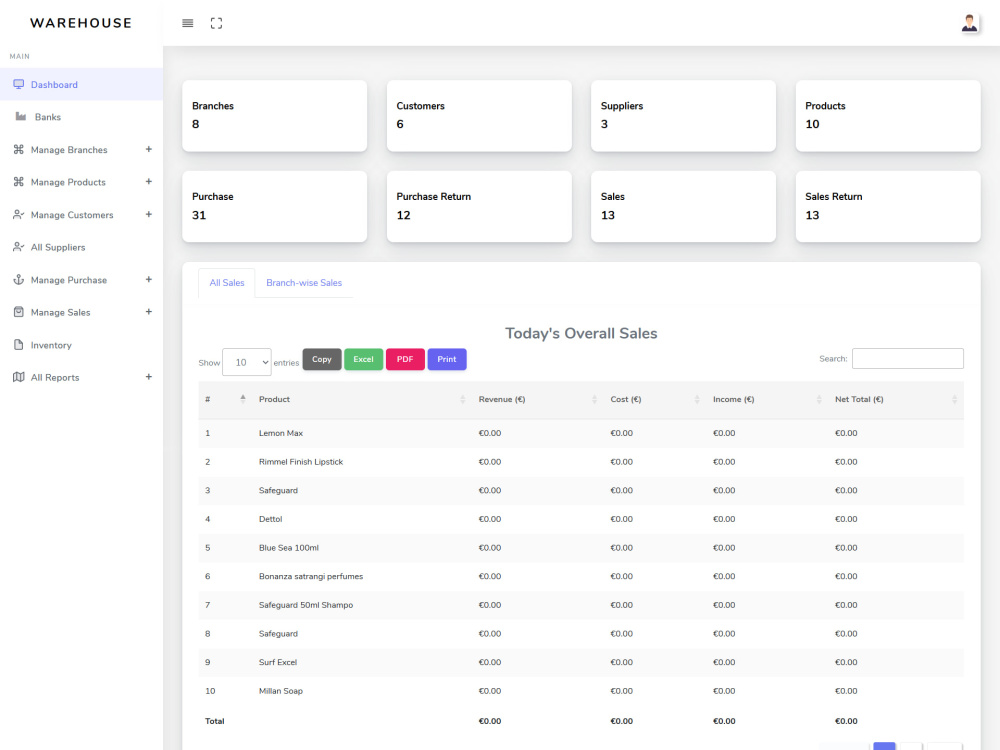Export table with the PDF button
The image size is (1000, 750).
coord(405,359)
